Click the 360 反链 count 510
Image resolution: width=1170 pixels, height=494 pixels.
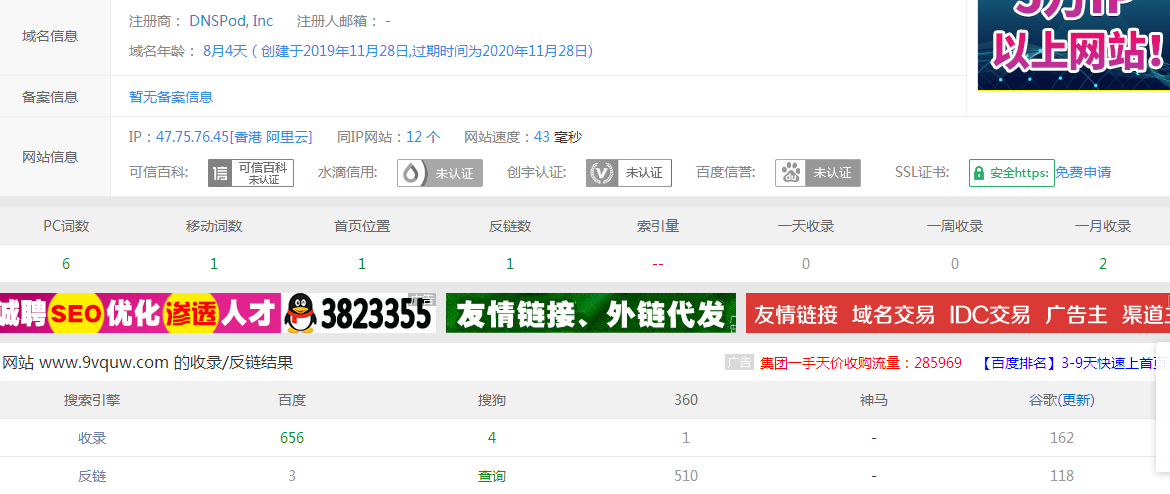tap(686, 475)
